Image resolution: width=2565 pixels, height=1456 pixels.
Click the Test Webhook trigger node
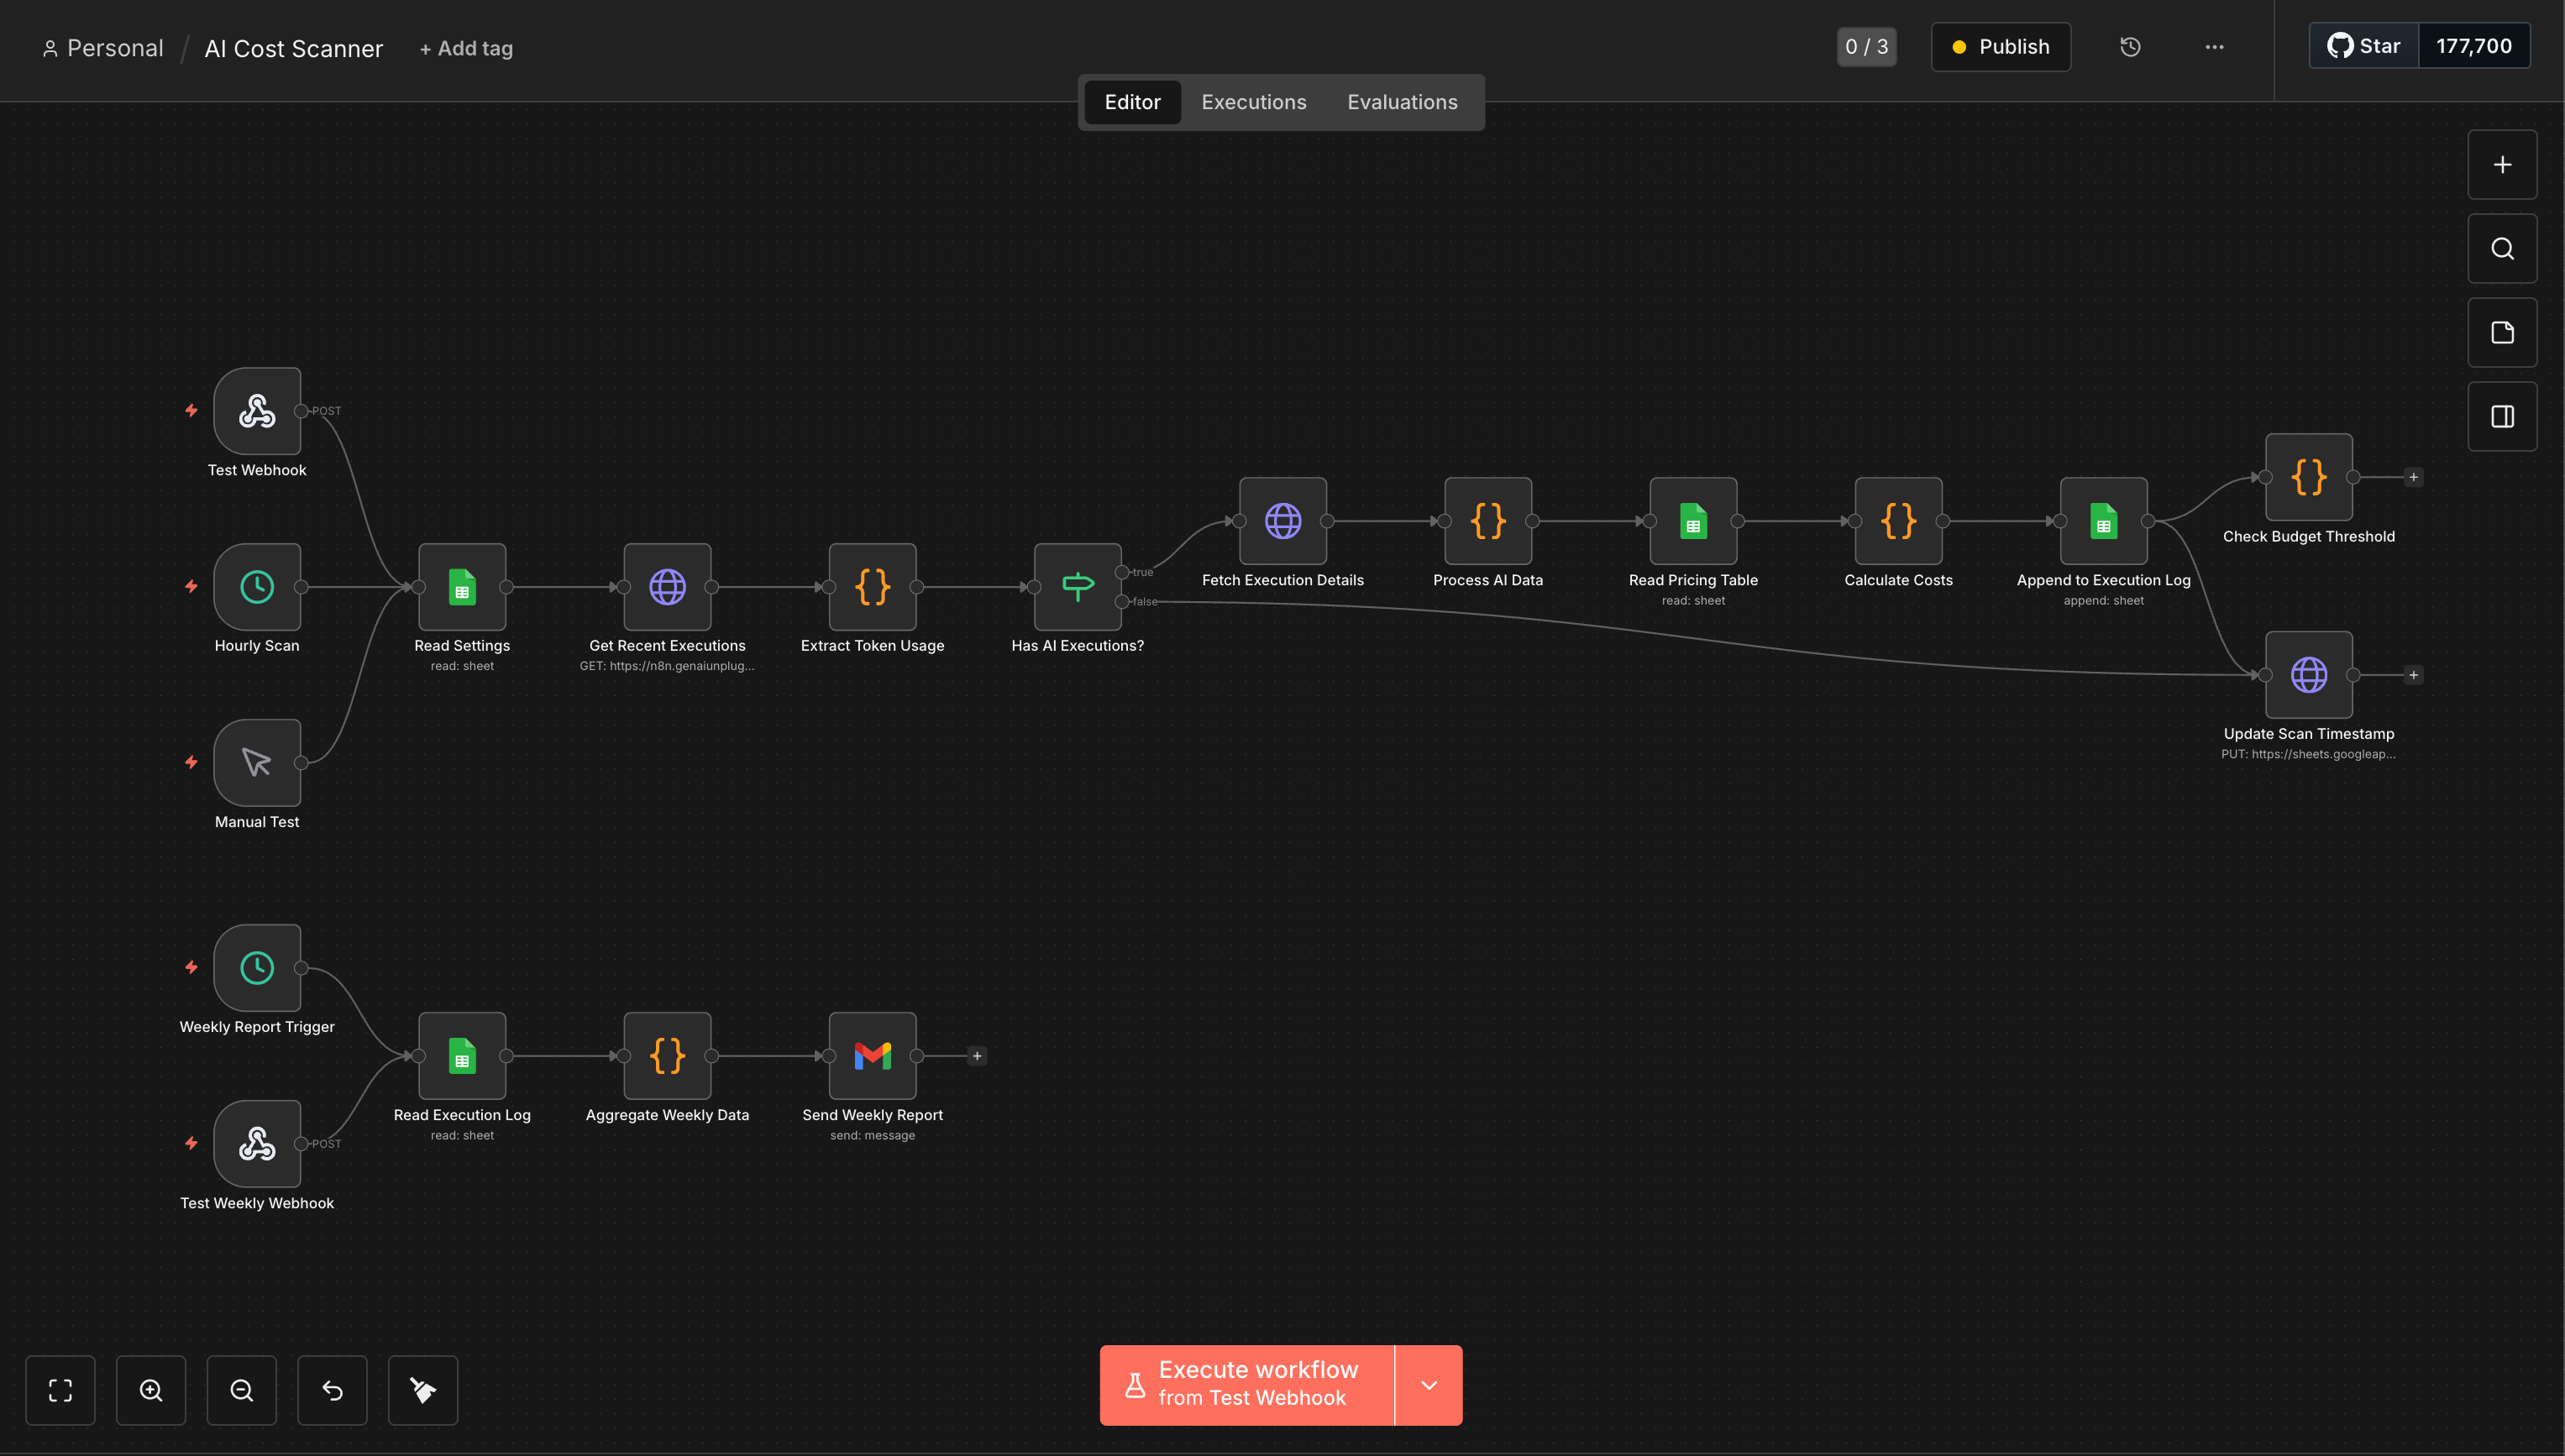coord(257,411)
